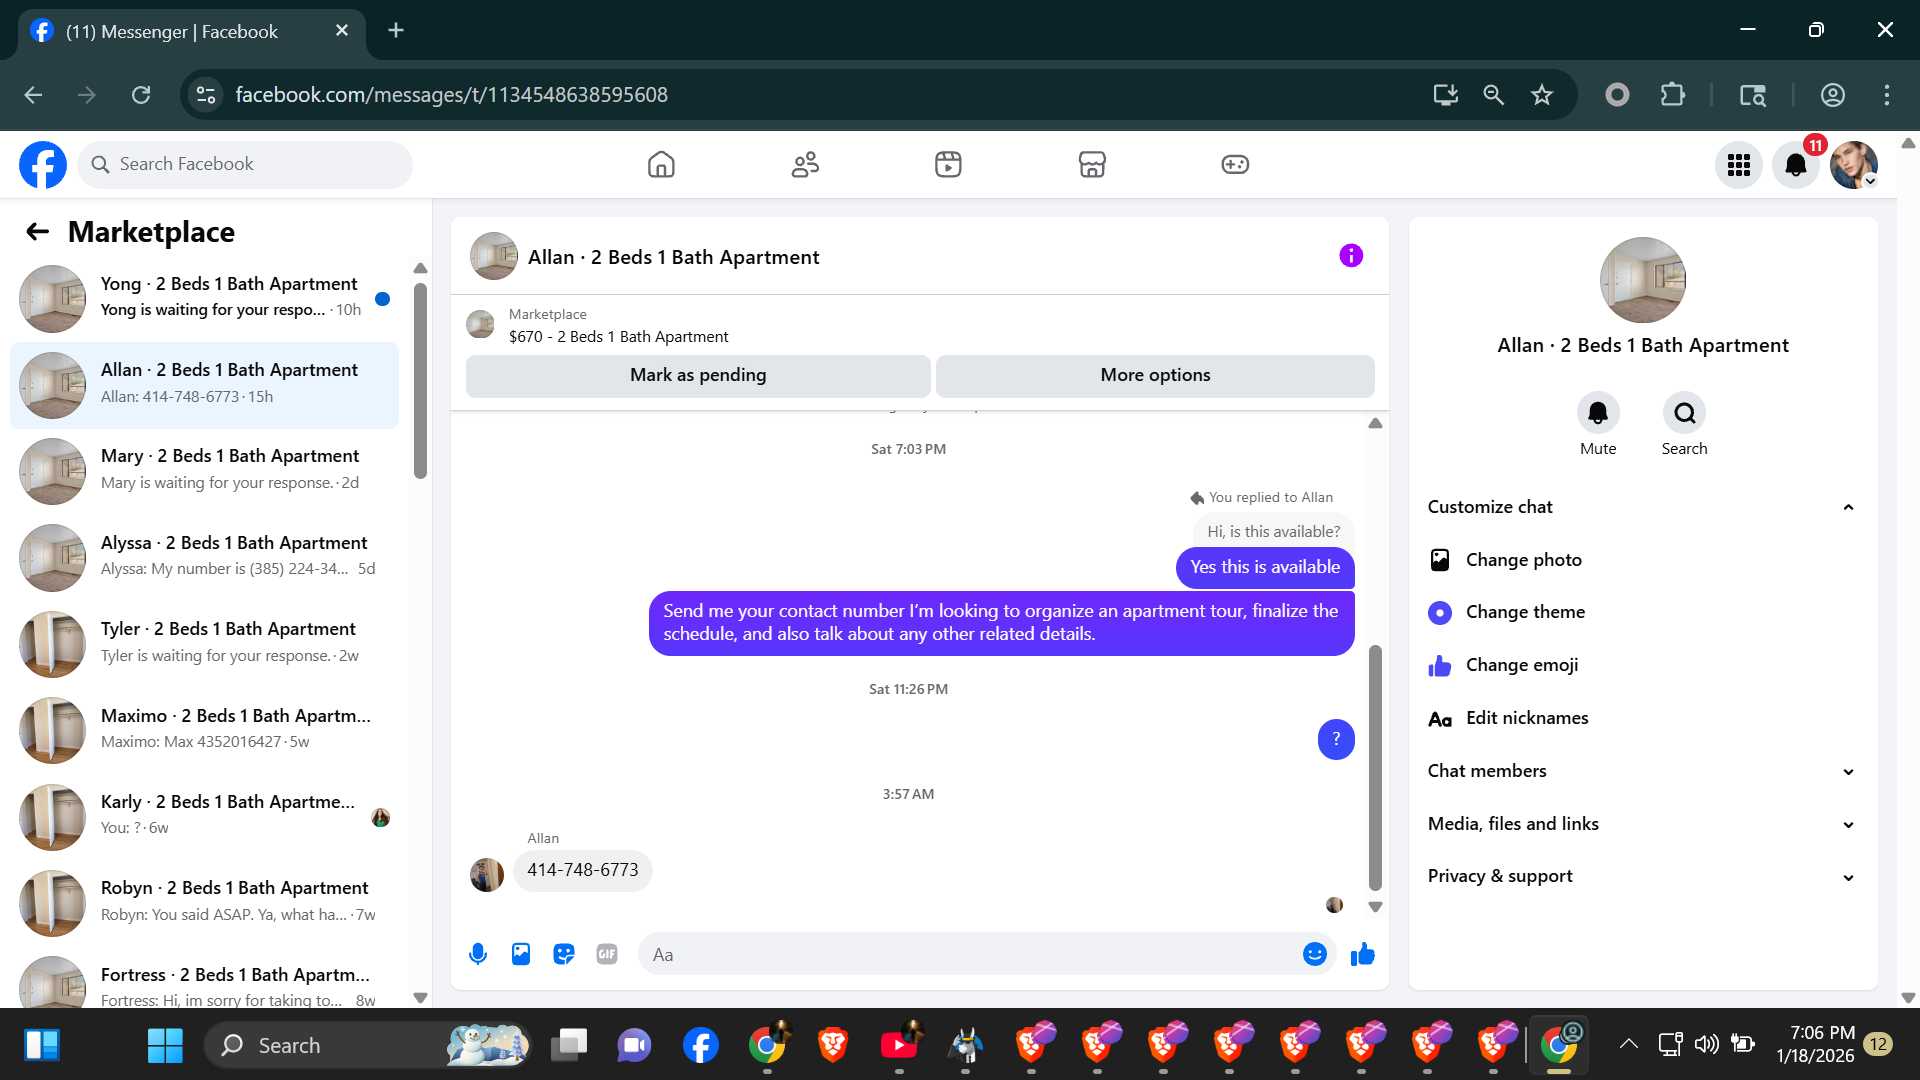
Task: Open the sticker picker icon
Action: [564, 954]
